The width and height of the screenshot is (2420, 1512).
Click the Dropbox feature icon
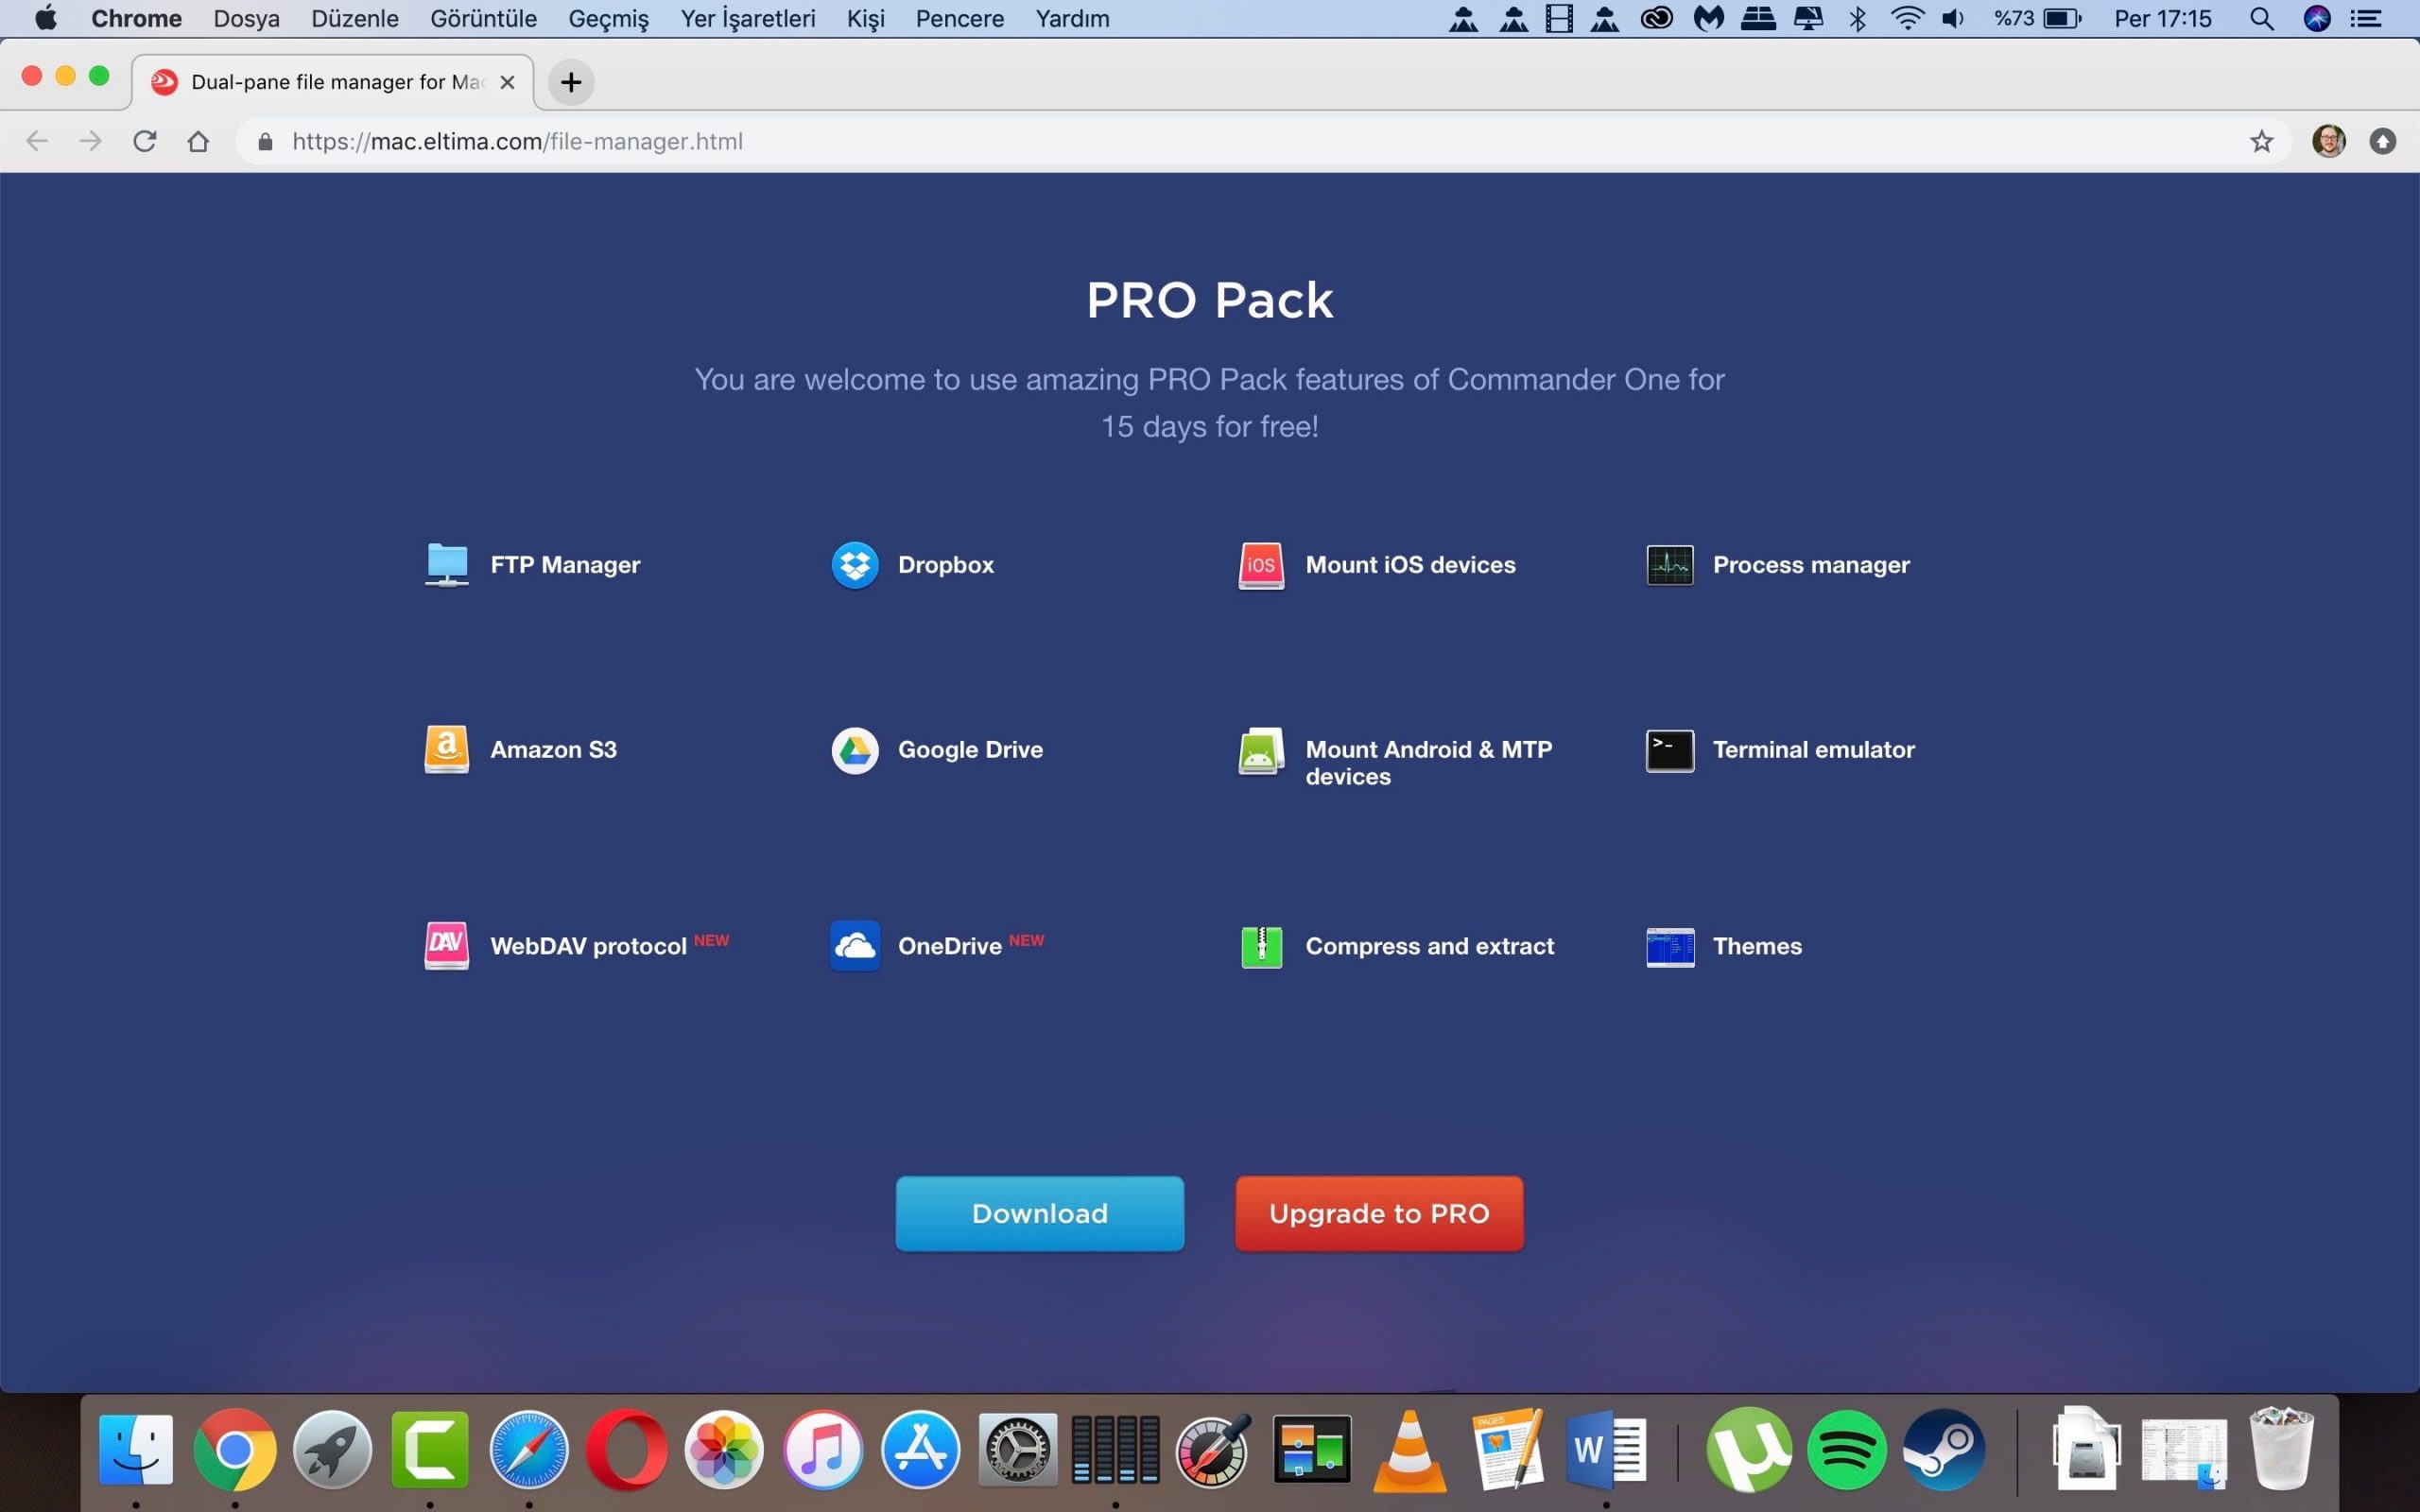pyautogui.click(x=855, y=565)
